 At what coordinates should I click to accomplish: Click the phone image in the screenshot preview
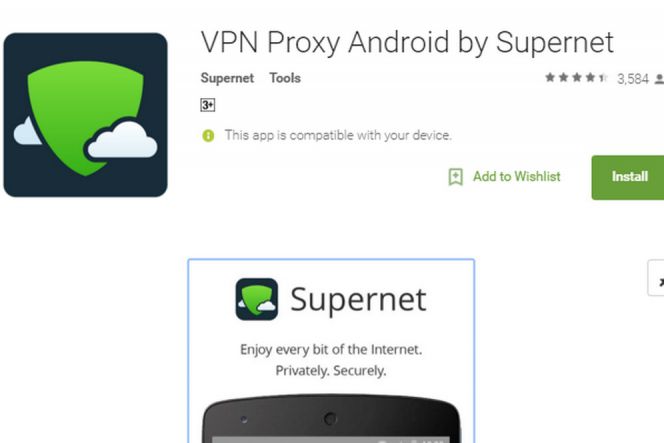[x=331, y=418]
